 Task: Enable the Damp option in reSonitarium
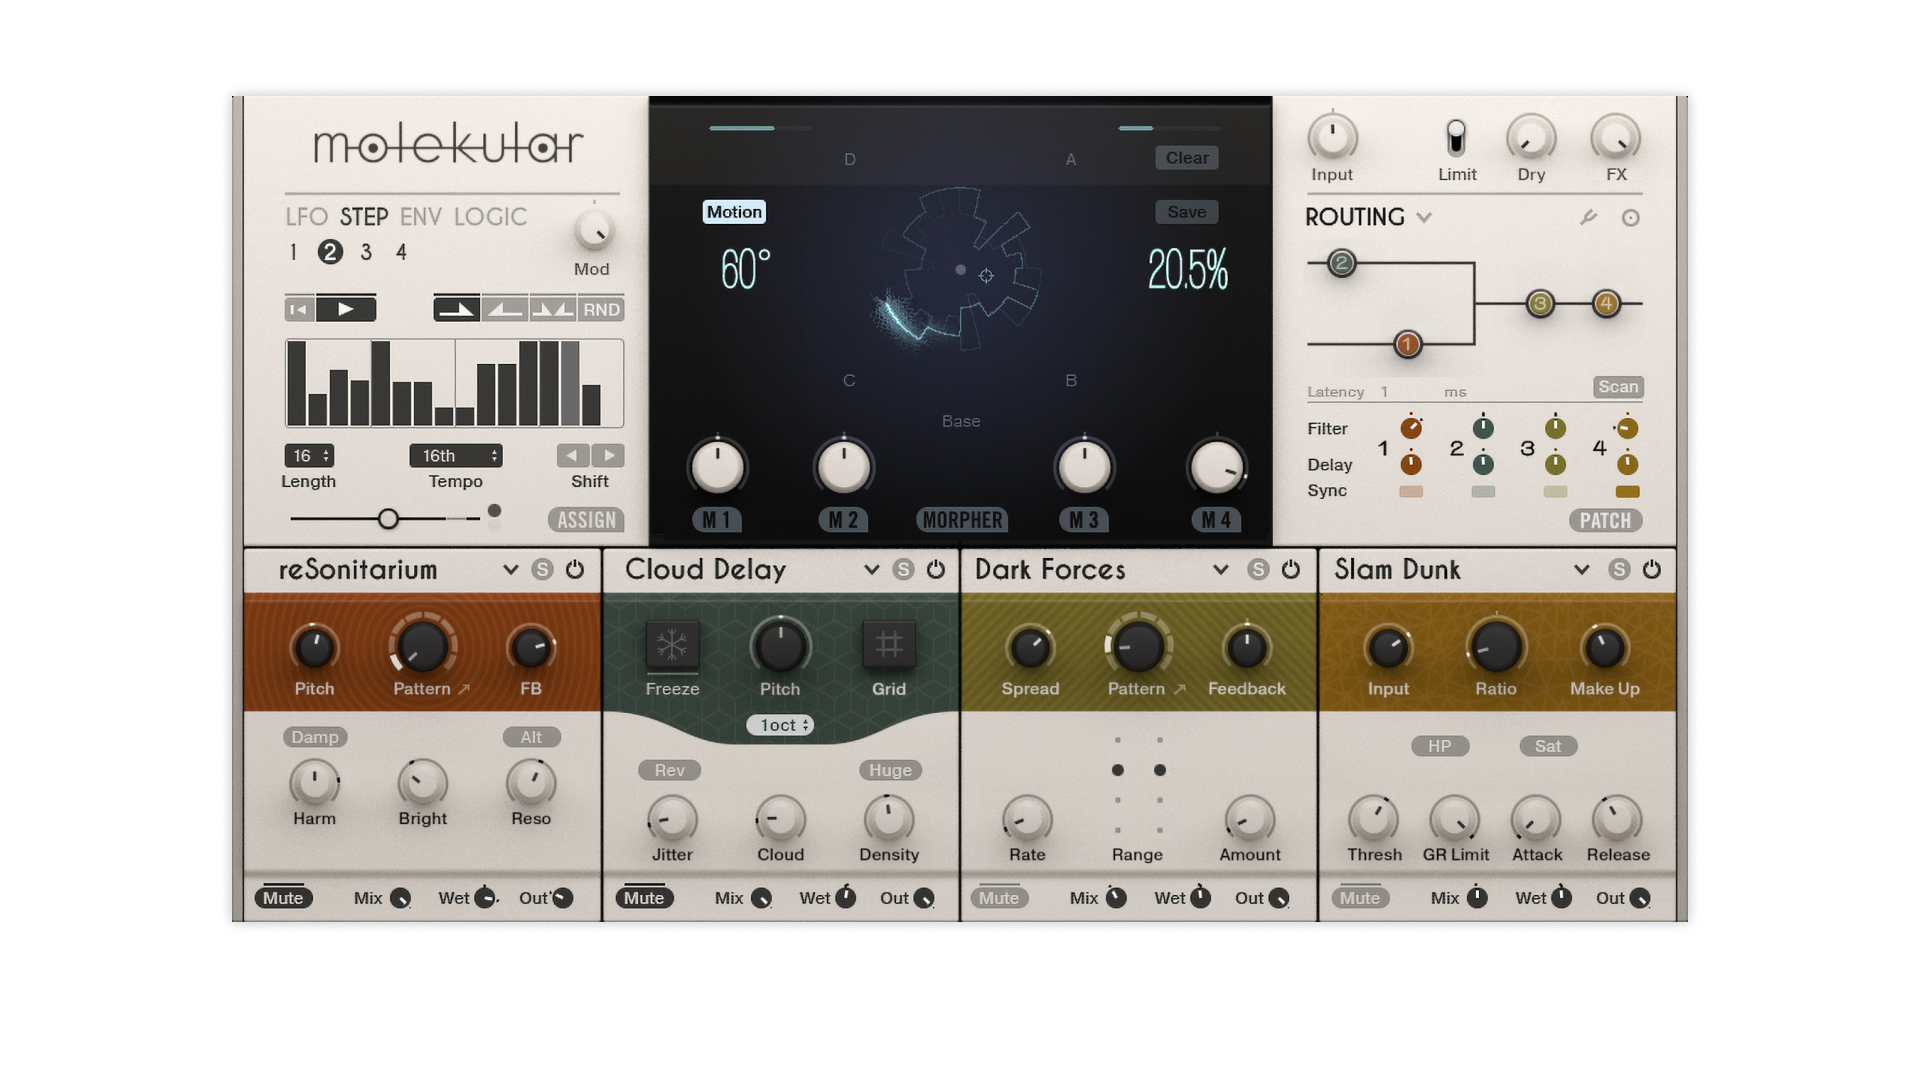315,737
